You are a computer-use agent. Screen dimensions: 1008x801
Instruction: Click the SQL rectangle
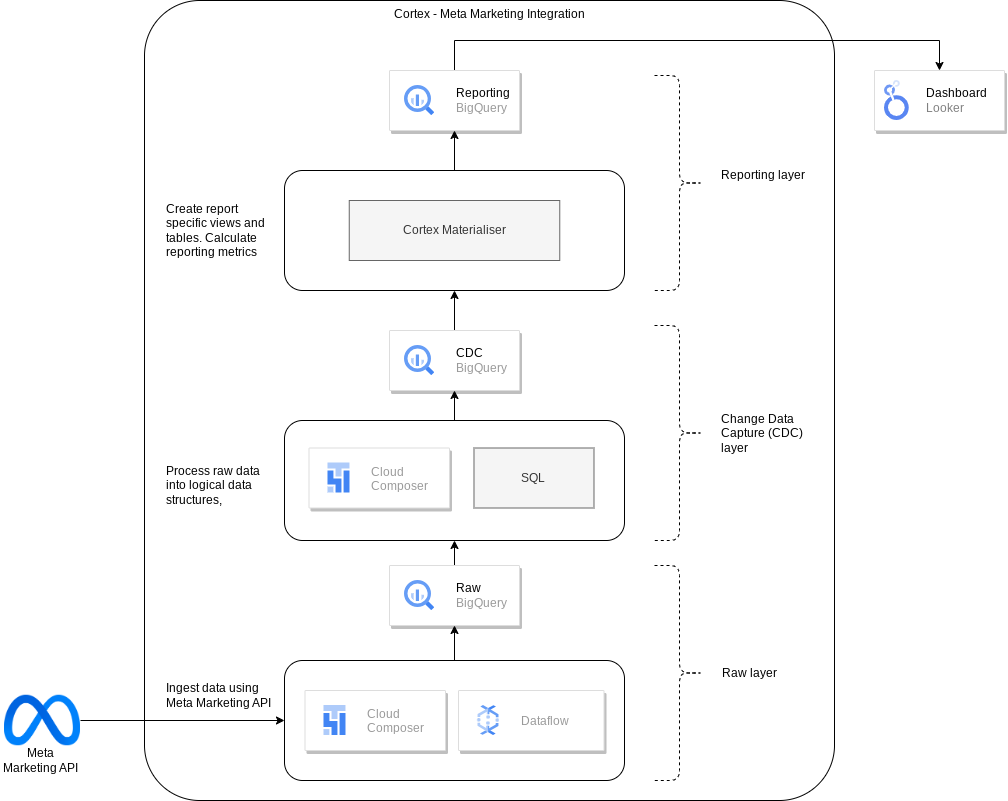click(533, 477)
